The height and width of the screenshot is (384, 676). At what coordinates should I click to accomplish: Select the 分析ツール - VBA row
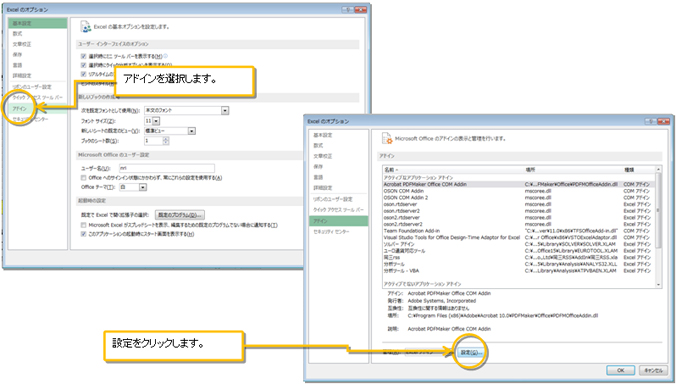[x=519, y=271]
